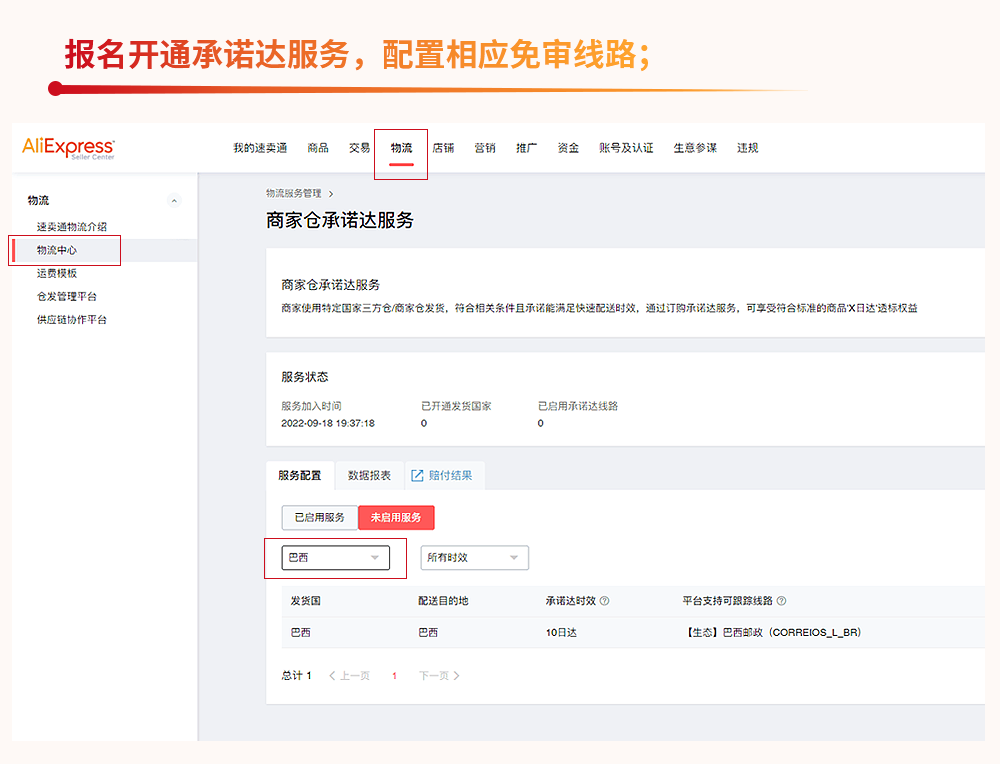The height and width of the screenshot is (764, 1000).
Task: Open the external link icon beside 赔付结果
Action: [417, 476]
